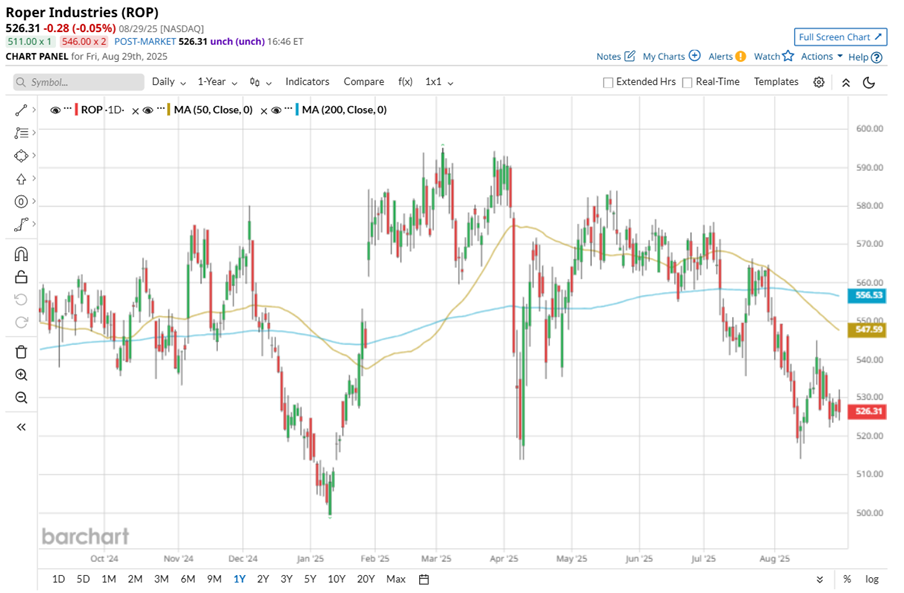This screenshot has width=904, height=593.
Task: Switch the axis to percent scale
Action: click(847, 579)
